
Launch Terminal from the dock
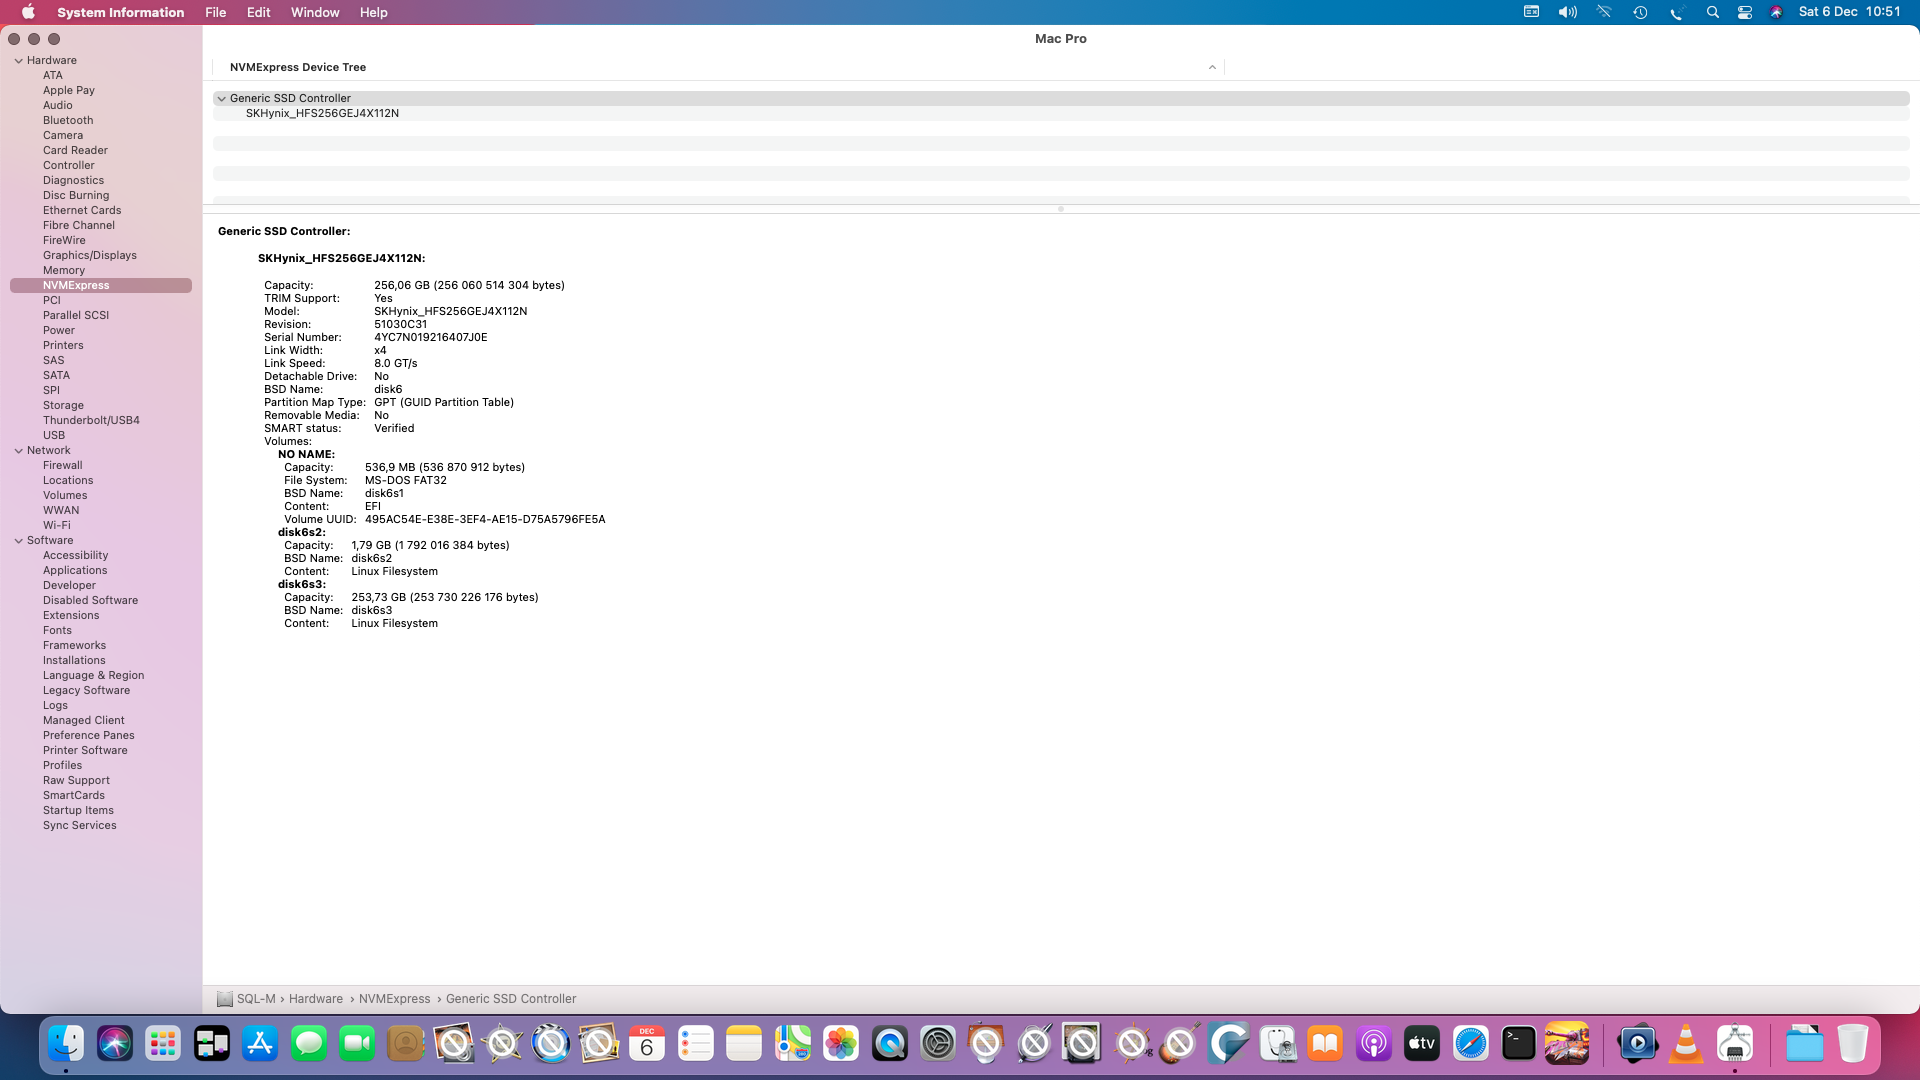coord(1518,1045)
